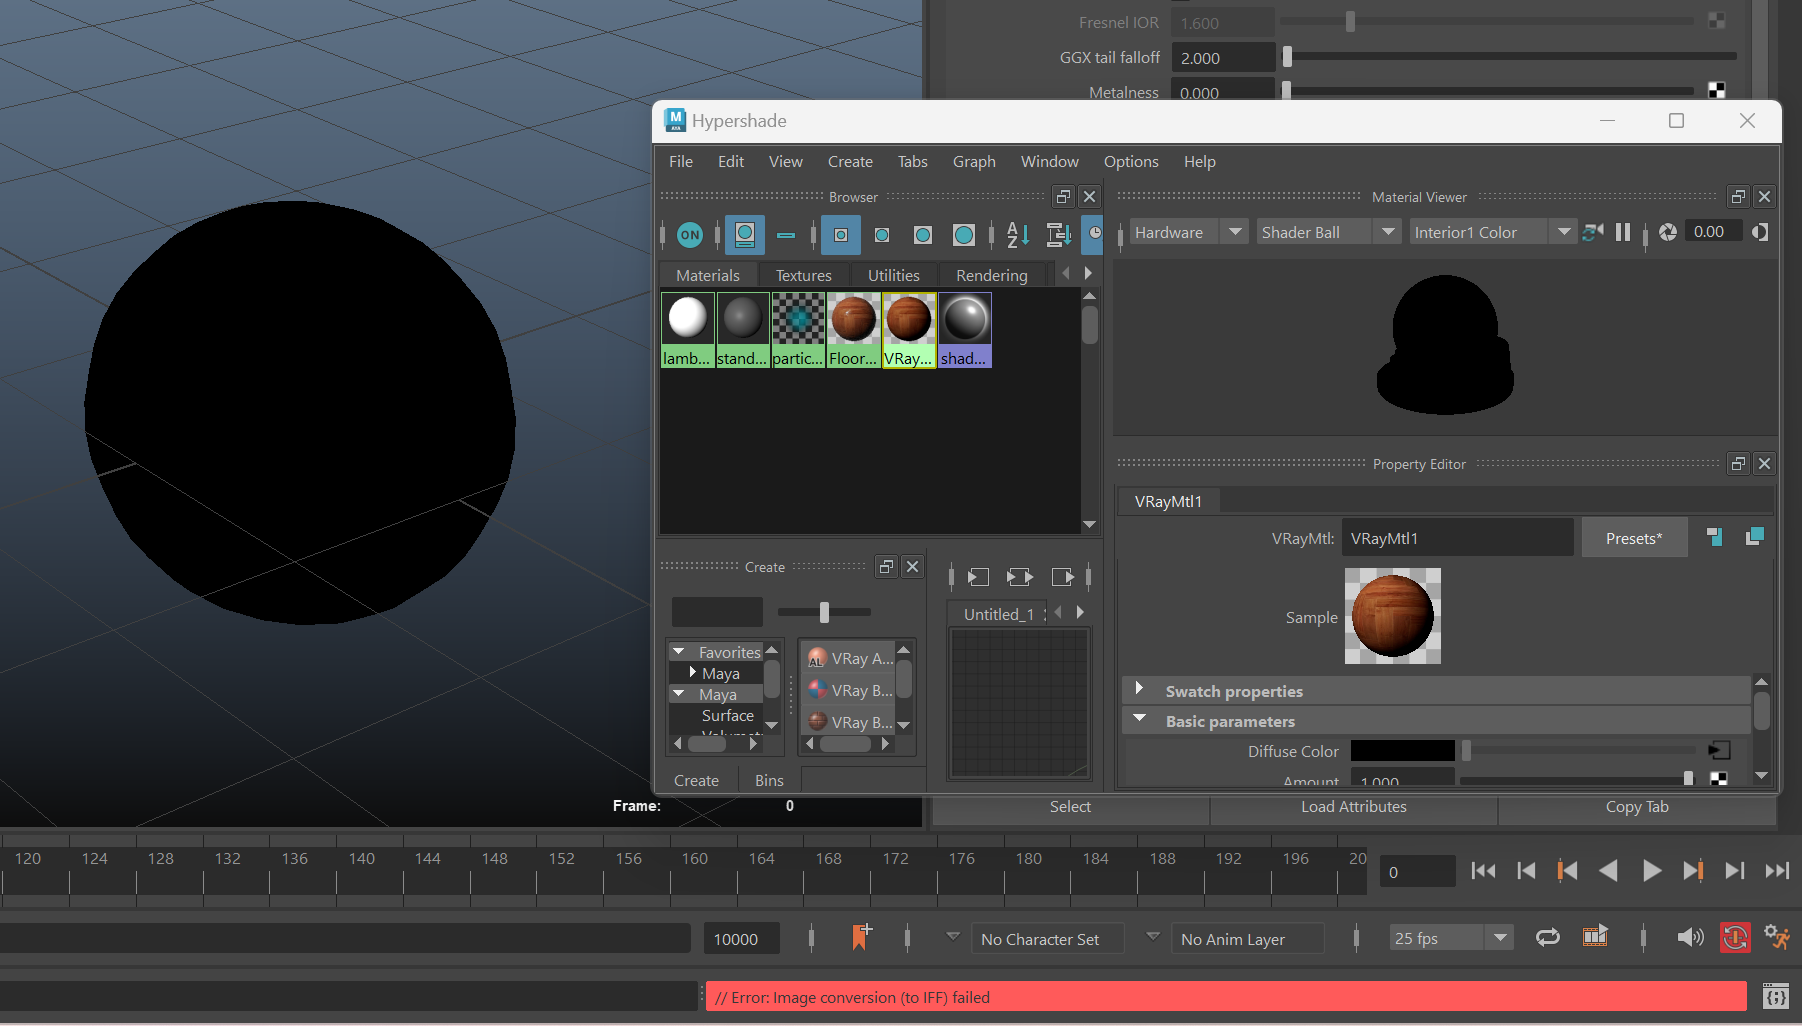The height and width of the screenshot is (1026, 1802).
Task: Select the Surface category in Create panel
Action: [728, 716]
